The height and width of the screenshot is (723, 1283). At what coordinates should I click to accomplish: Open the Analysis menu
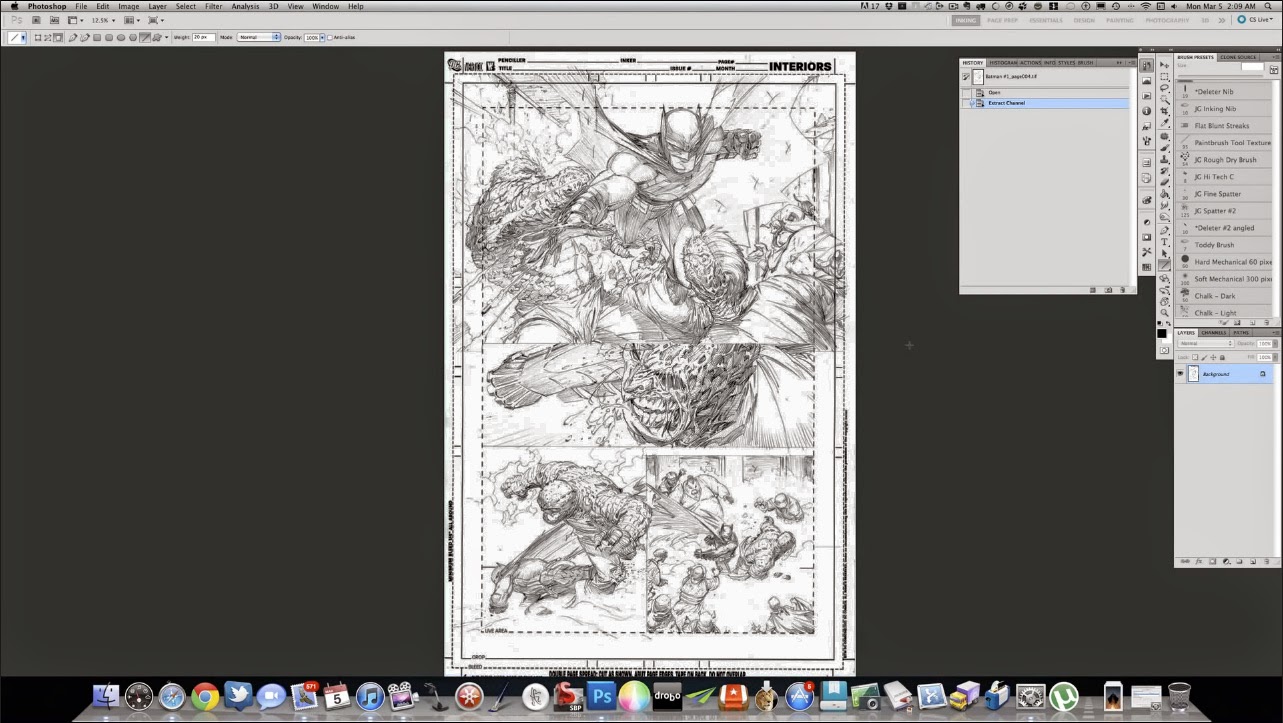[245, 6]
